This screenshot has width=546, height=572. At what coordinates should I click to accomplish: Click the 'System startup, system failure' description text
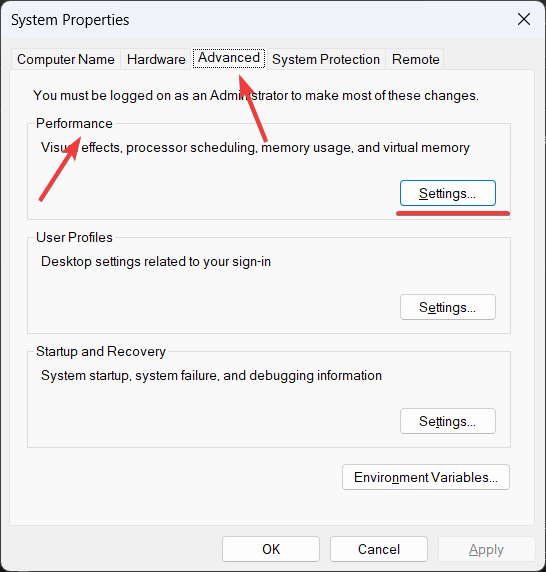point(211,375)
